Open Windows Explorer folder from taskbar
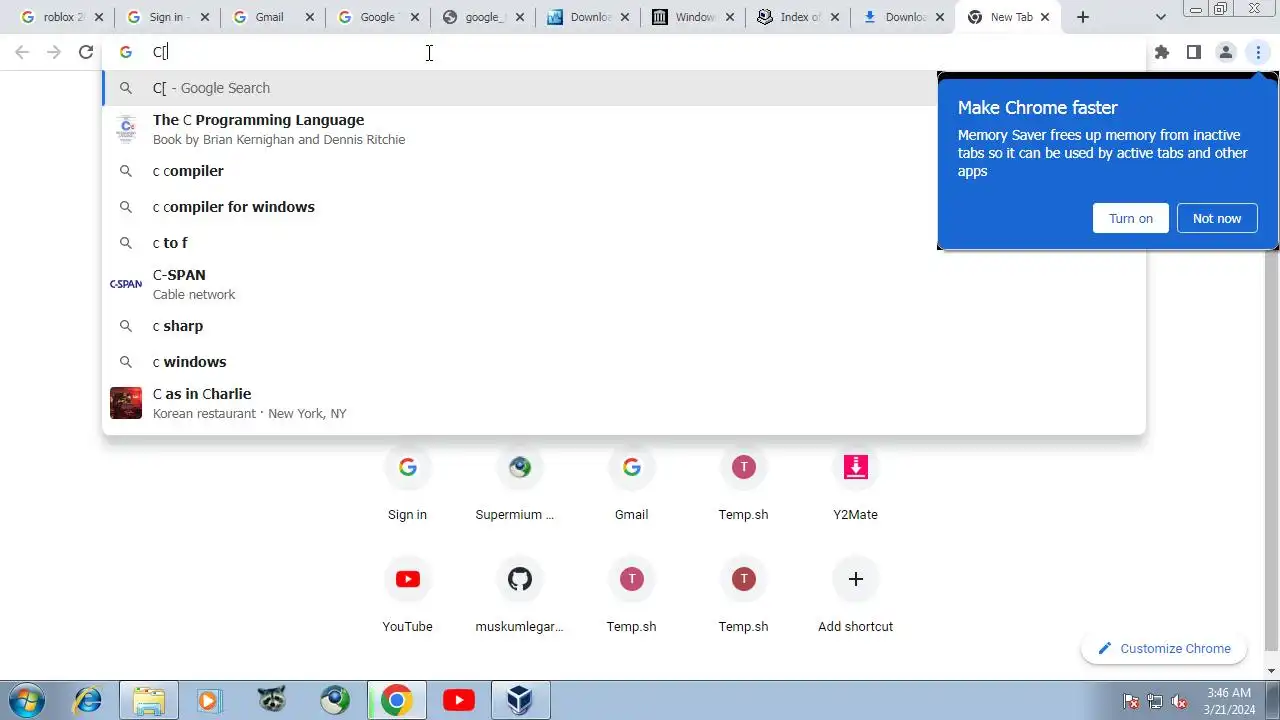 pos(149,700)
